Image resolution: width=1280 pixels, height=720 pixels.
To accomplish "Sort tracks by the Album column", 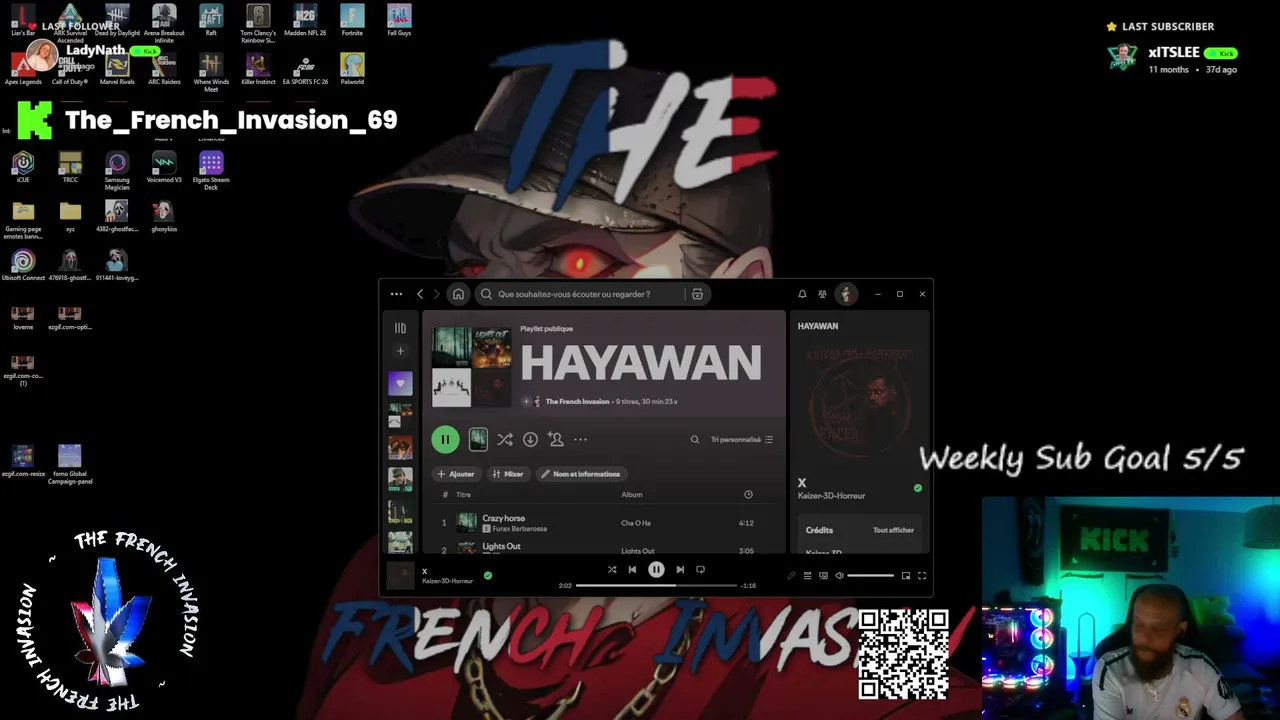I will coord(632,494).
